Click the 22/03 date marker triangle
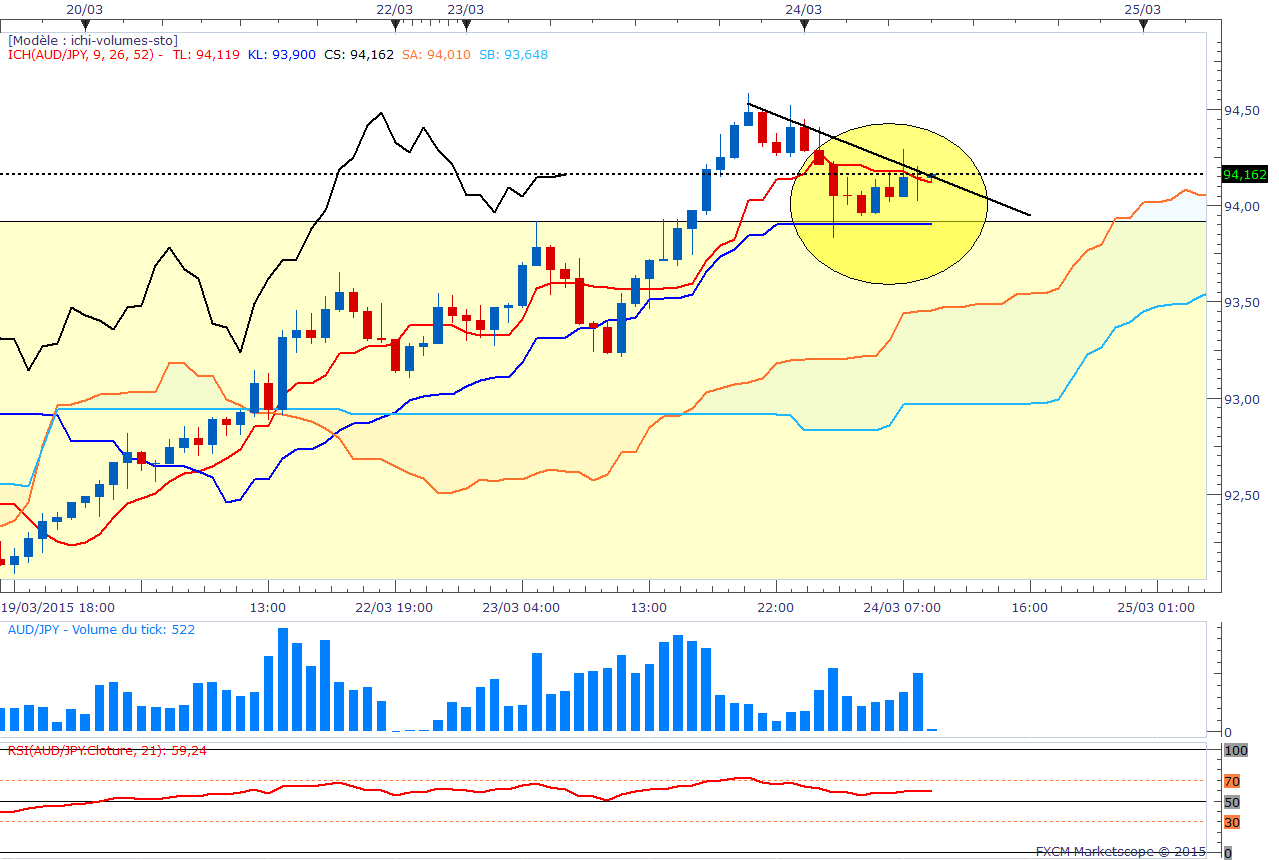The width and height of the screenshot is (1279, 860). pos(395,24)
